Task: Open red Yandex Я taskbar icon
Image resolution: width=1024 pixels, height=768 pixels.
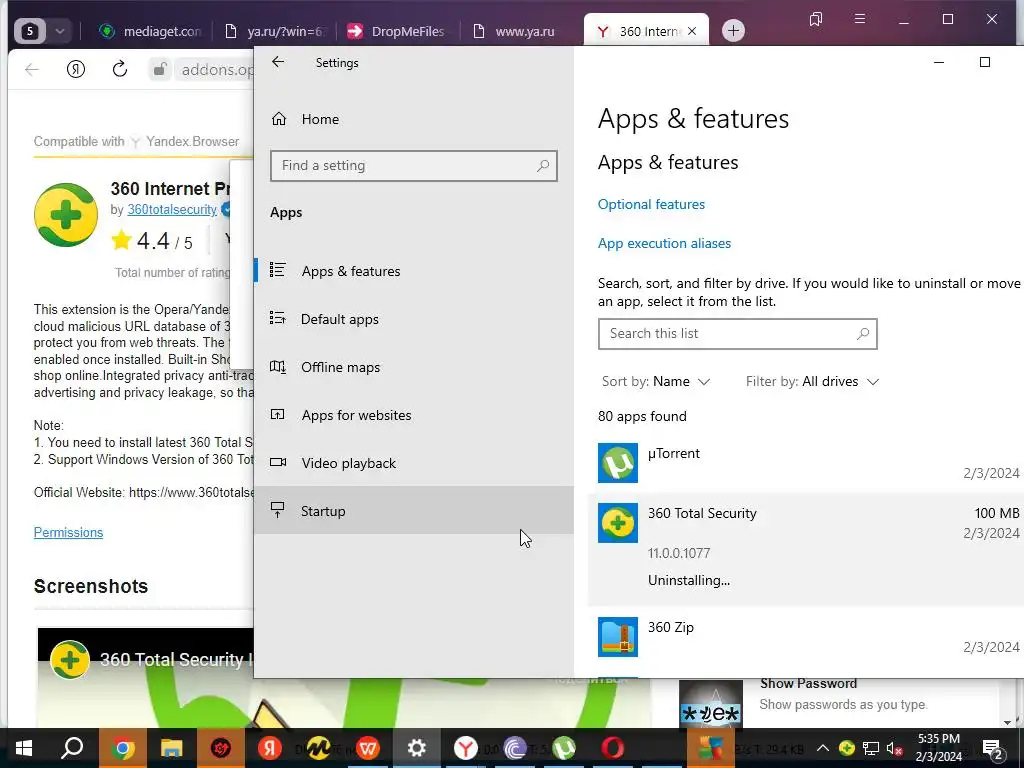Action: (x=270, y=748)
